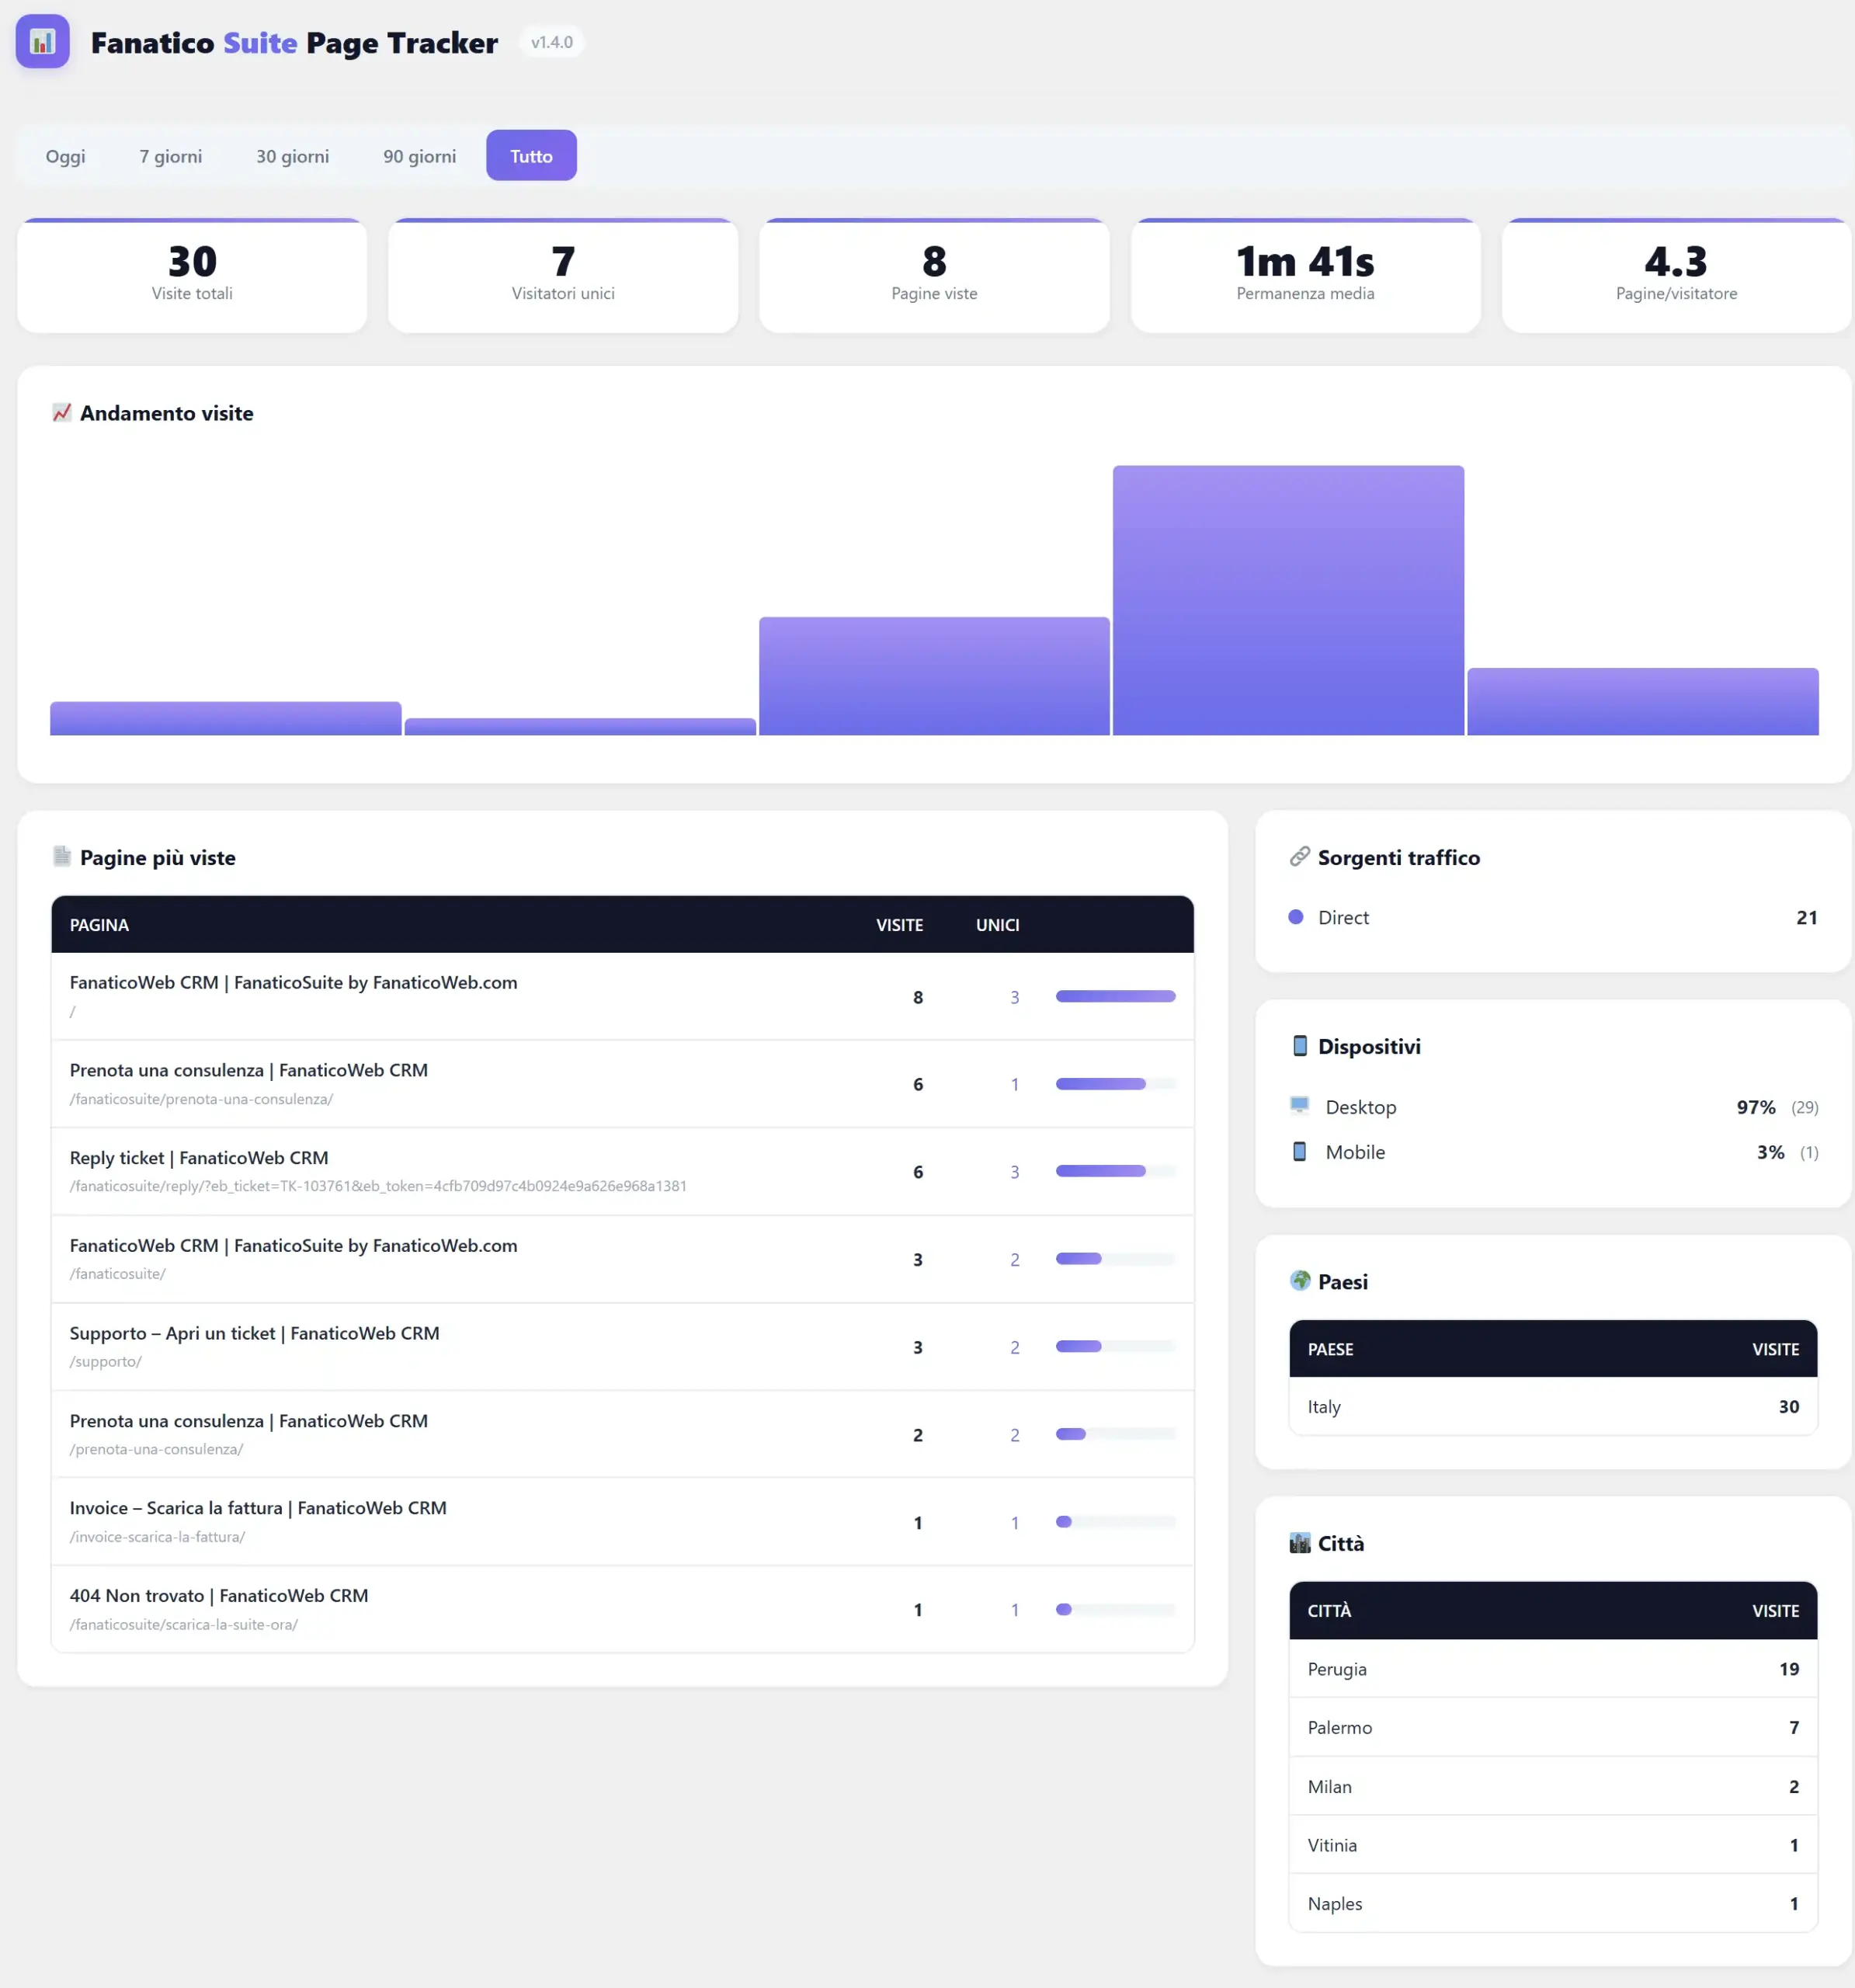Click the Pagine/visitatore stat card
The width and height of the screenshot is (1855, 1988).
click(x=1676, y=276)
